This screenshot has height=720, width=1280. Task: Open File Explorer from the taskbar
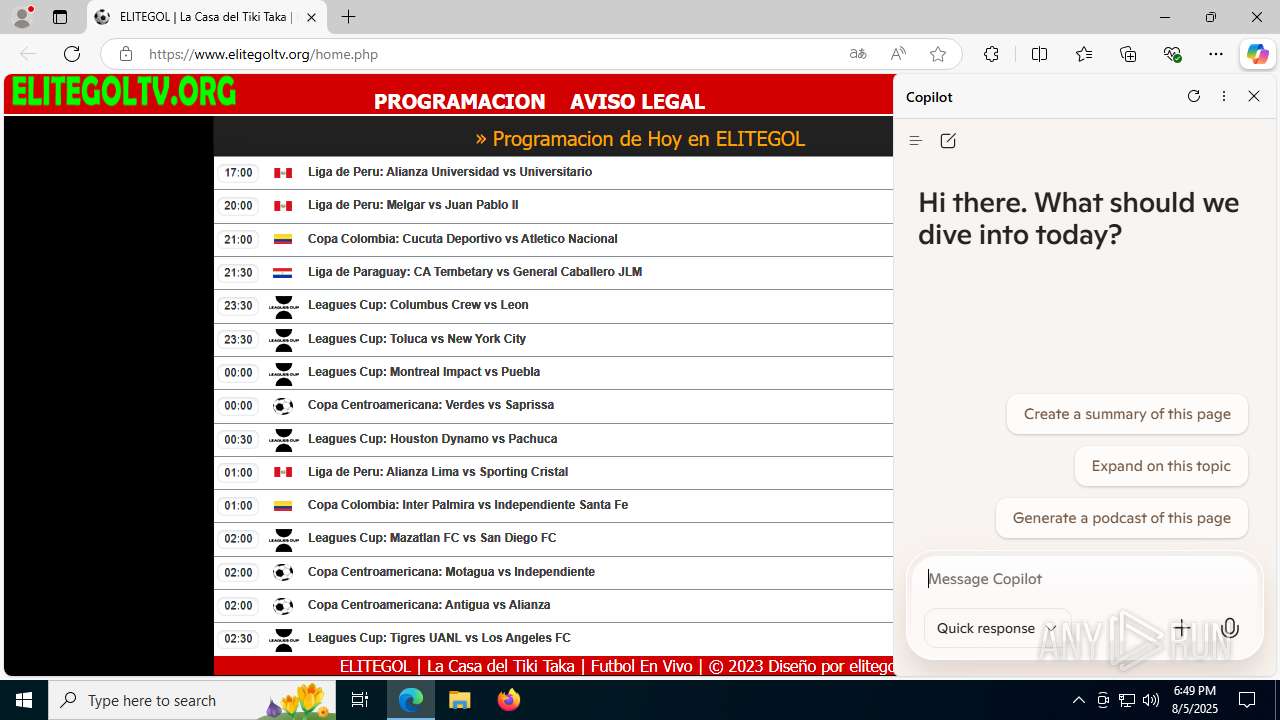[460, 700]
